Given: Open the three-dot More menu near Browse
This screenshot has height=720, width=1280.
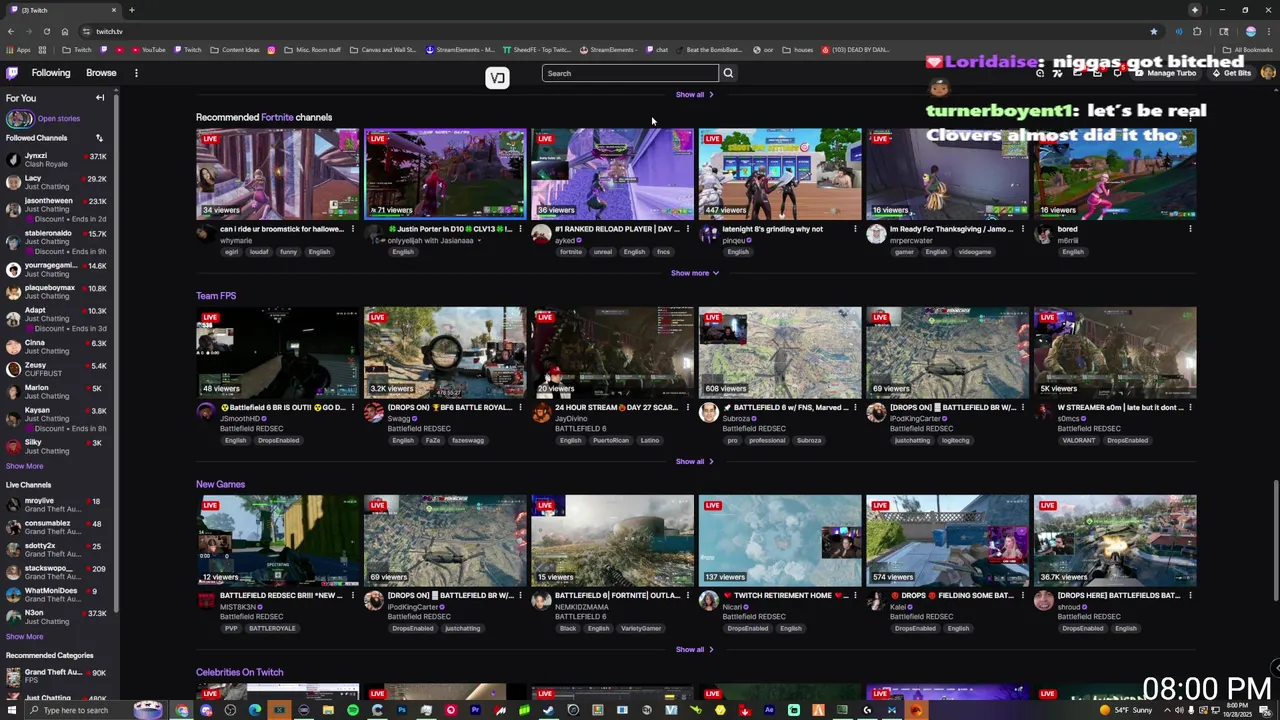Looking at the screenshot, I should point(136,73).
